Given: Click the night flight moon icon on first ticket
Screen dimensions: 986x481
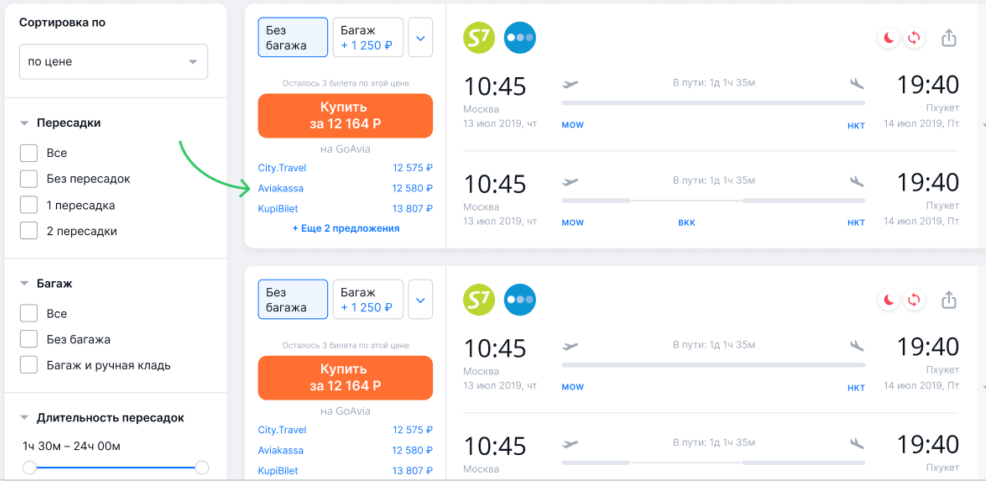Looking at the screenshot, I should tap(887, 38).
